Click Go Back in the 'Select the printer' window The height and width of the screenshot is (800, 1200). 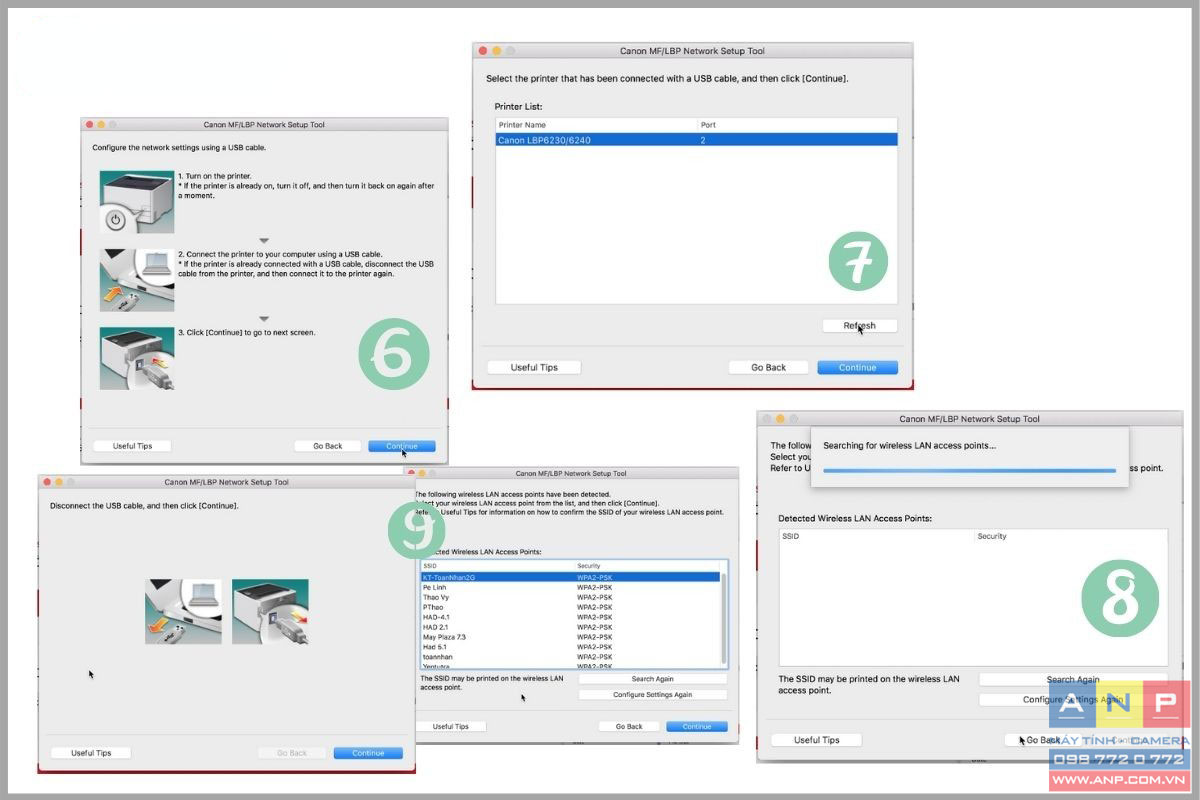(x=768, y=367)
